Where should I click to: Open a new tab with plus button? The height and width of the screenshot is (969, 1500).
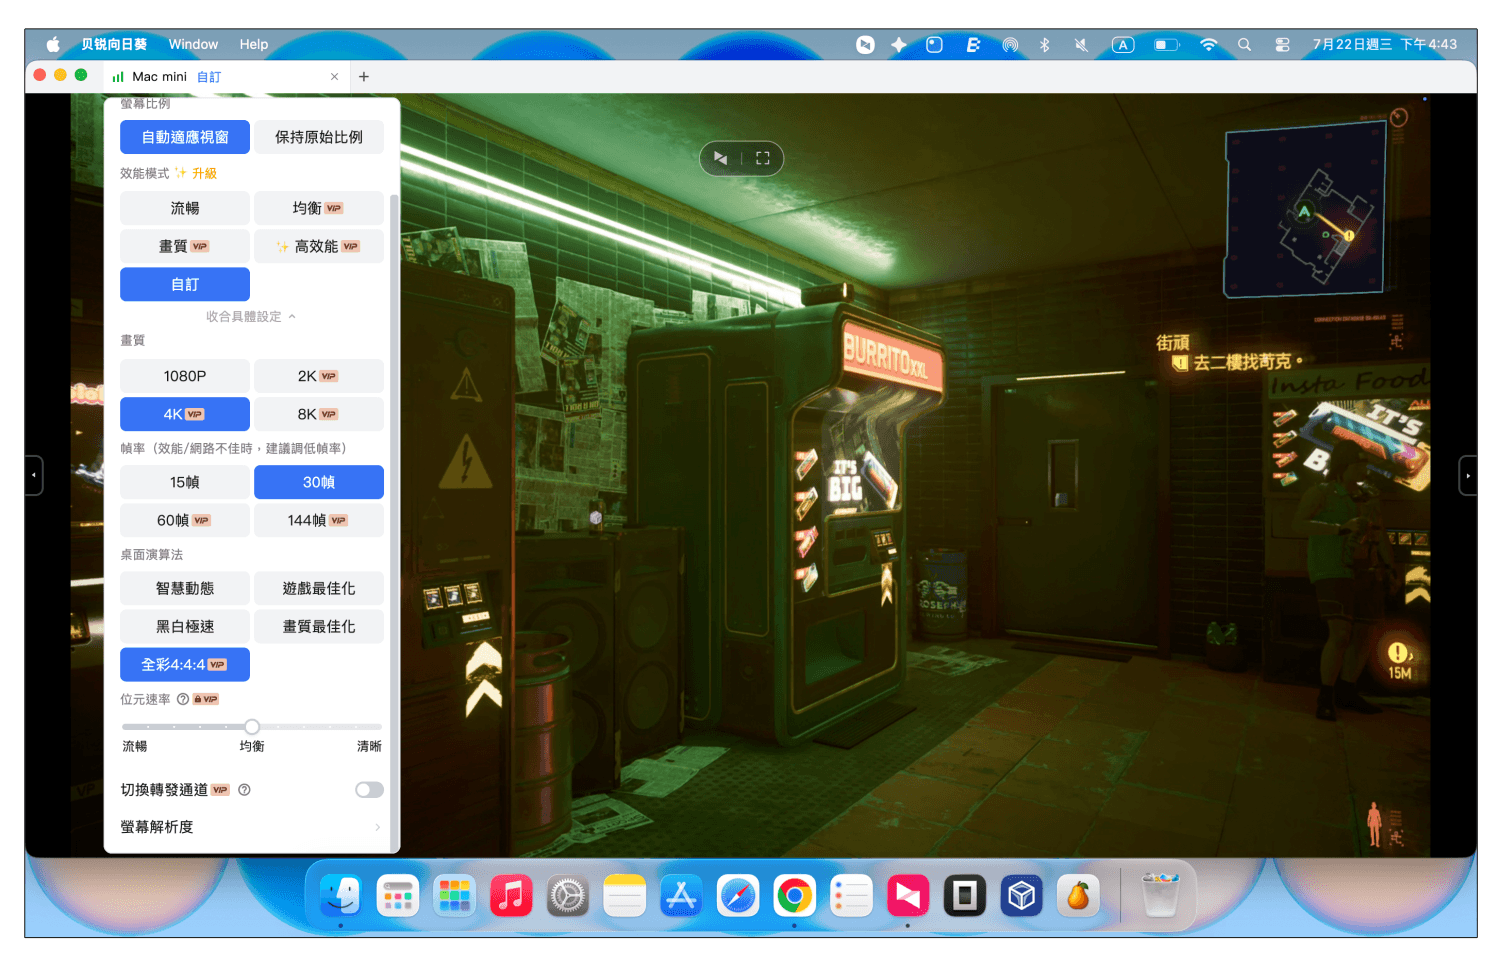[364, 76]
